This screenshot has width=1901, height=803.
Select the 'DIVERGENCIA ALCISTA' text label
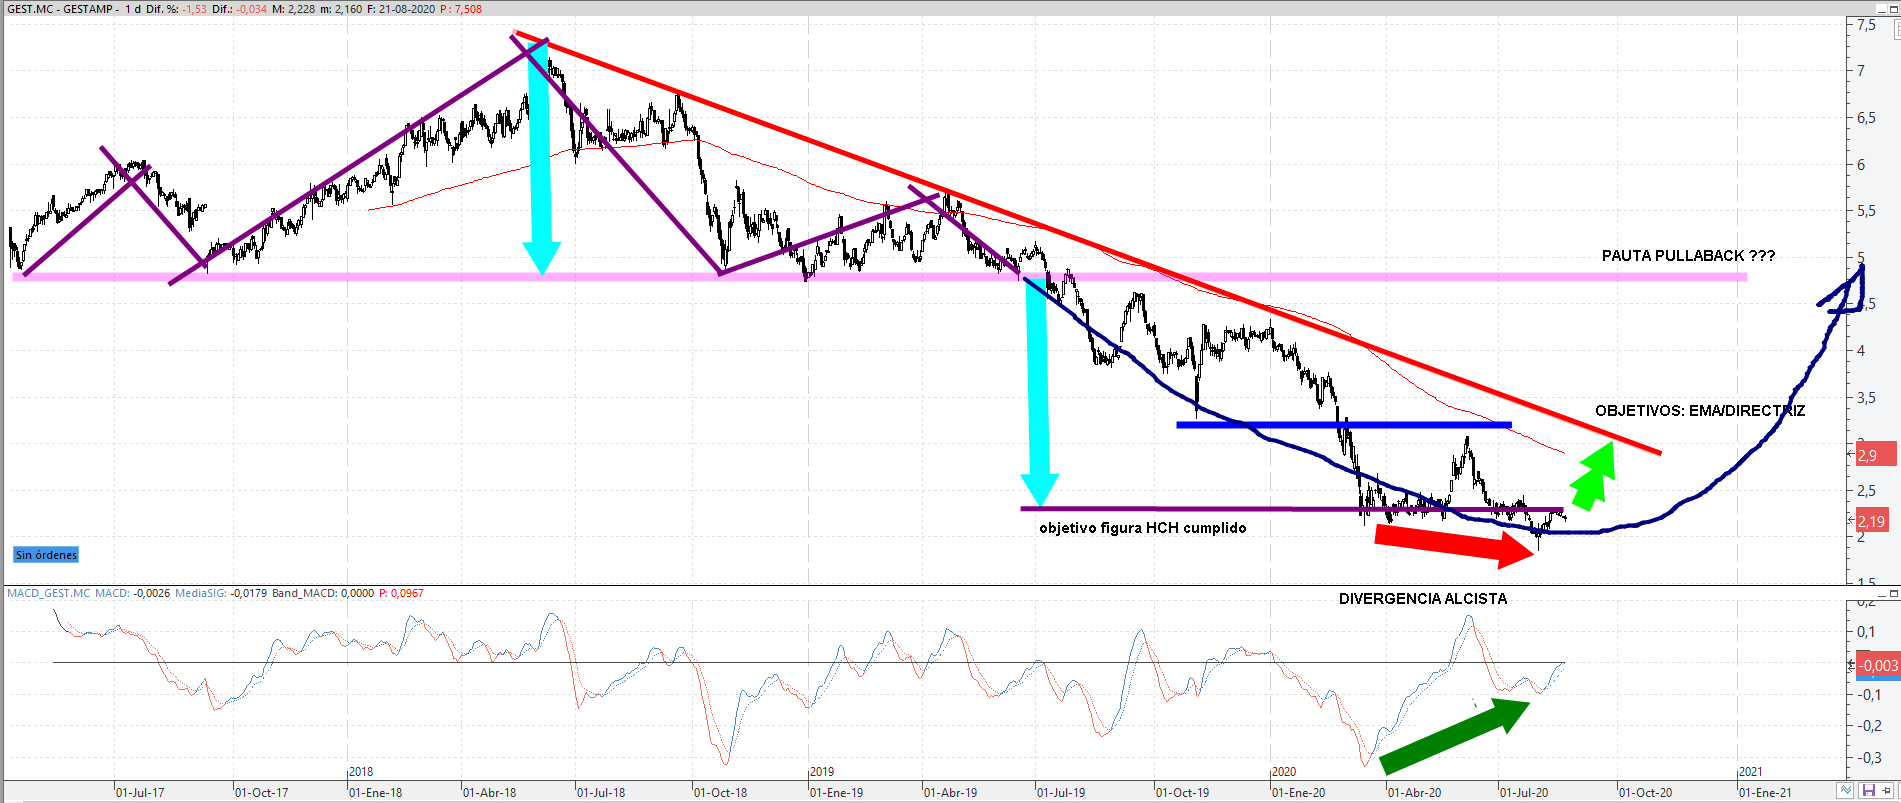[x=1422, y=599]
